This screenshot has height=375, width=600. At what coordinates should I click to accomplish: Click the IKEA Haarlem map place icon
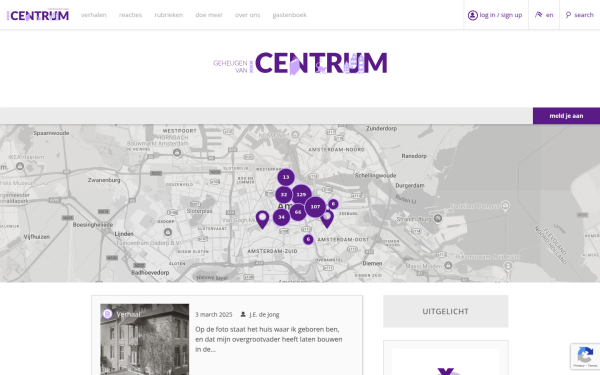[x=20, y=166]
